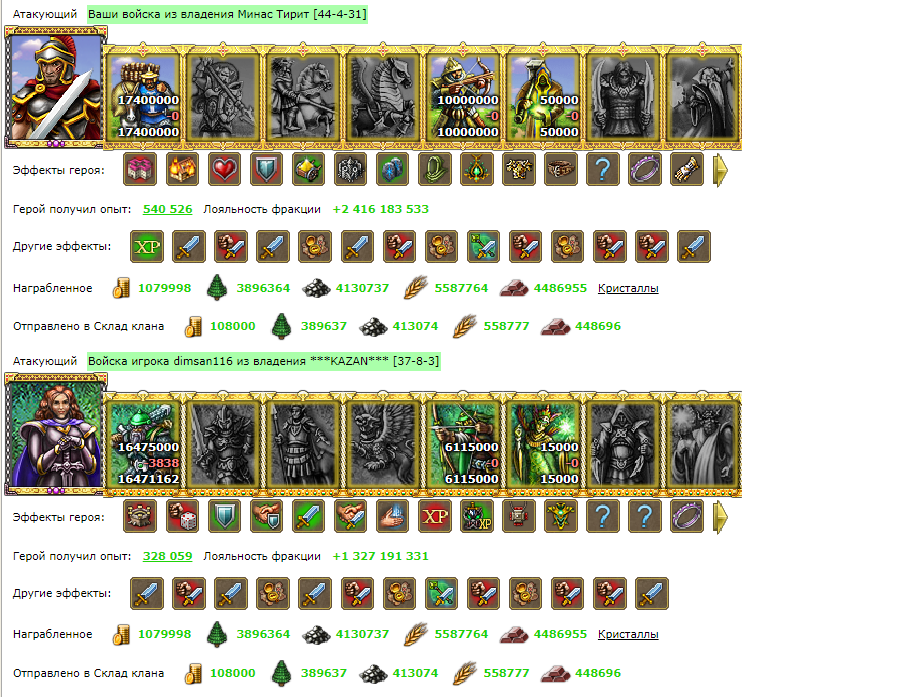Image resolution: width=897 pixels, height=697 pixels.
Task: Click the green XP icon in other effects
Action: point(147,247)
